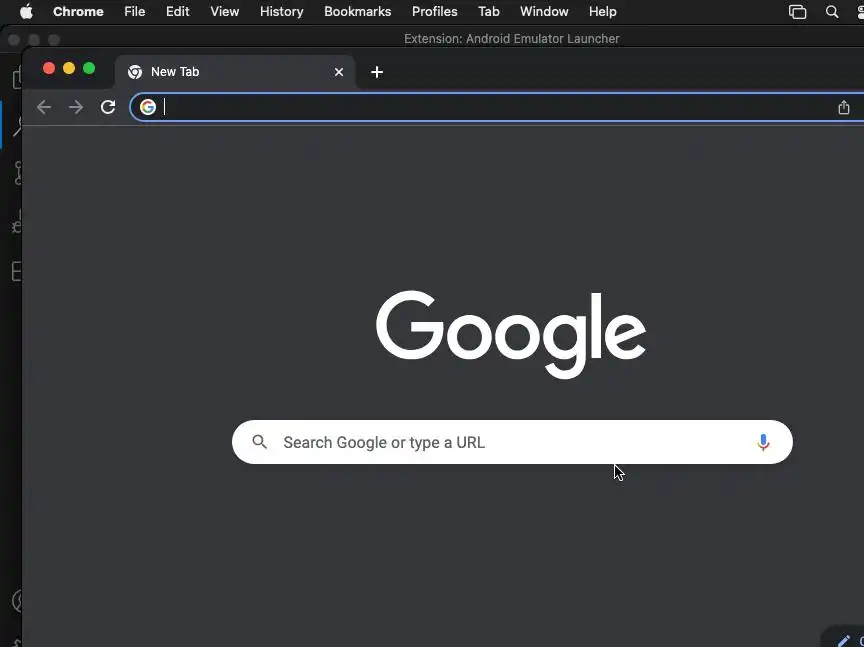Image resolution: width=864 pixels, height=647 pixels.
Task: Open the File menu
Action: 134,12
